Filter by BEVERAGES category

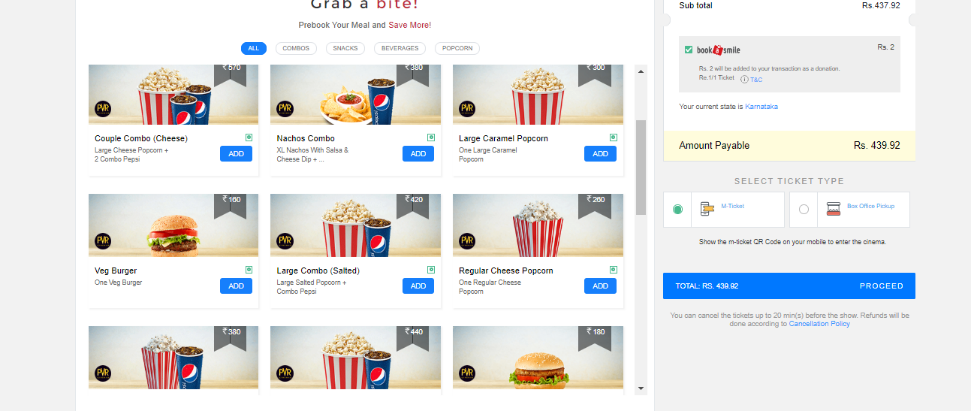pyautogui.click(x=399, y=48)
